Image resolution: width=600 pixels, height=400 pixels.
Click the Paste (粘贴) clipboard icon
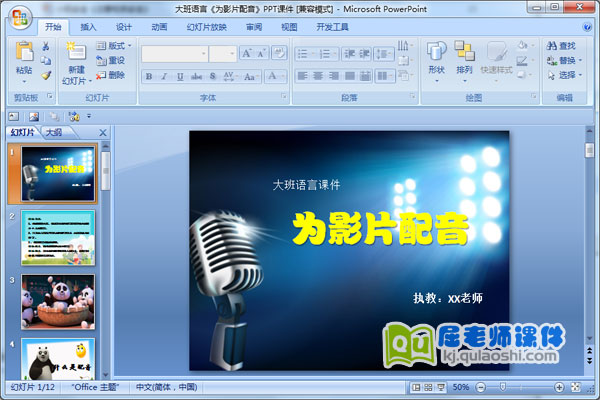point(24,51)
